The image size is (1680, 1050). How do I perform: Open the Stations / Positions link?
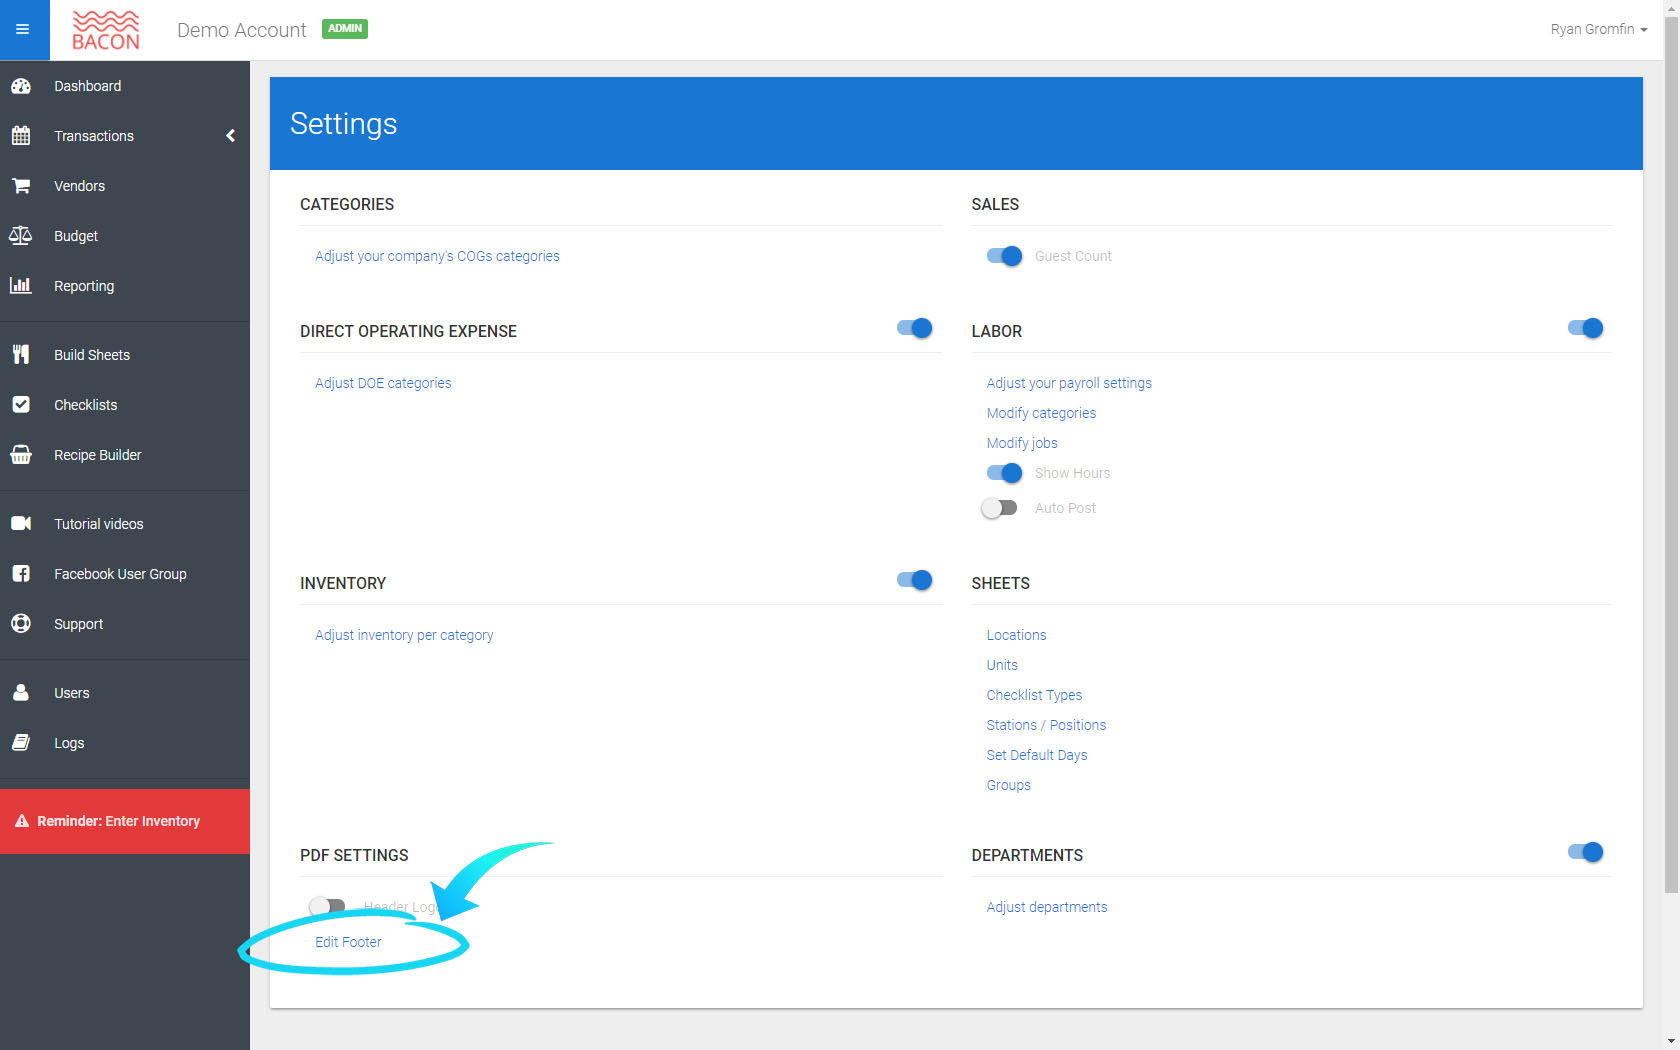click(1046, 725)
